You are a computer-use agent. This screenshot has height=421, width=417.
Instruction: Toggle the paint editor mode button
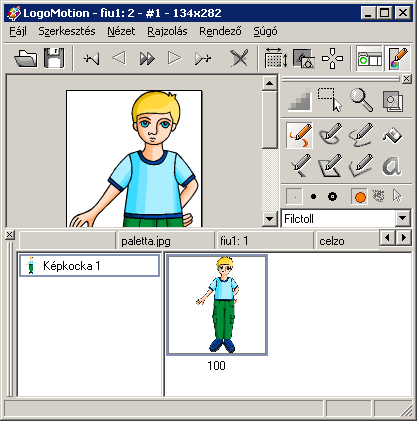coord(398,59)
